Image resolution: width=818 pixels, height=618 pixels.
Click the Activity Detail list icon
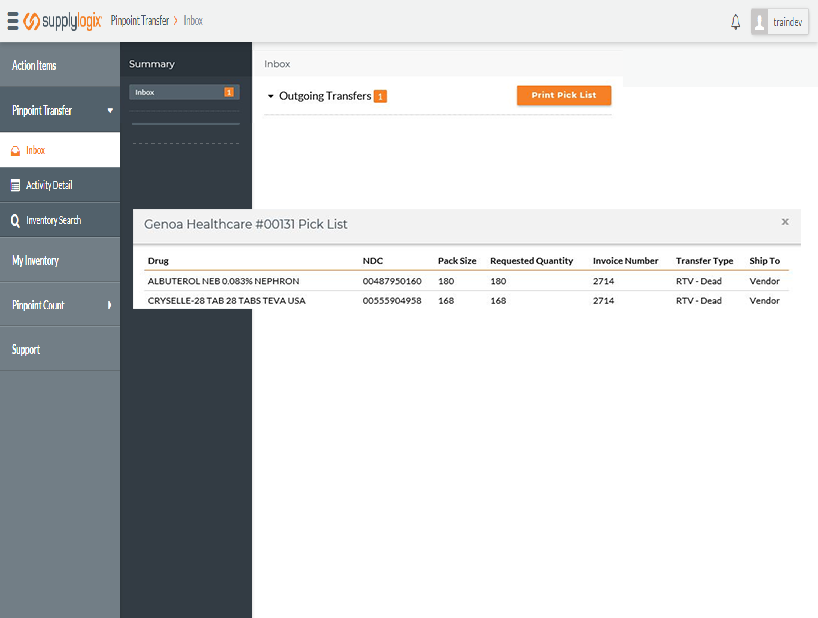(x=15, y=185)
